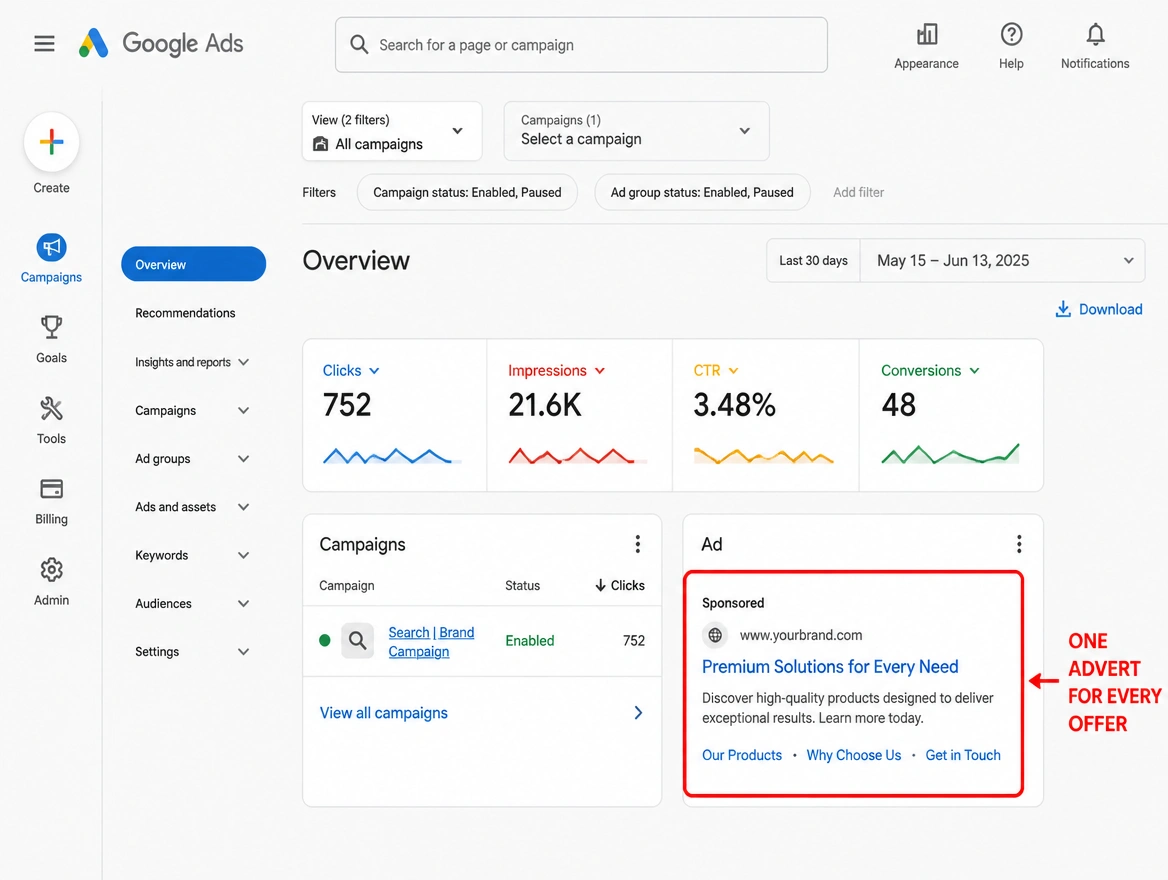This screenshot has width=1168, height=880.
Task: Click www.yourbrand.com display URL
Action: [801, 636]
